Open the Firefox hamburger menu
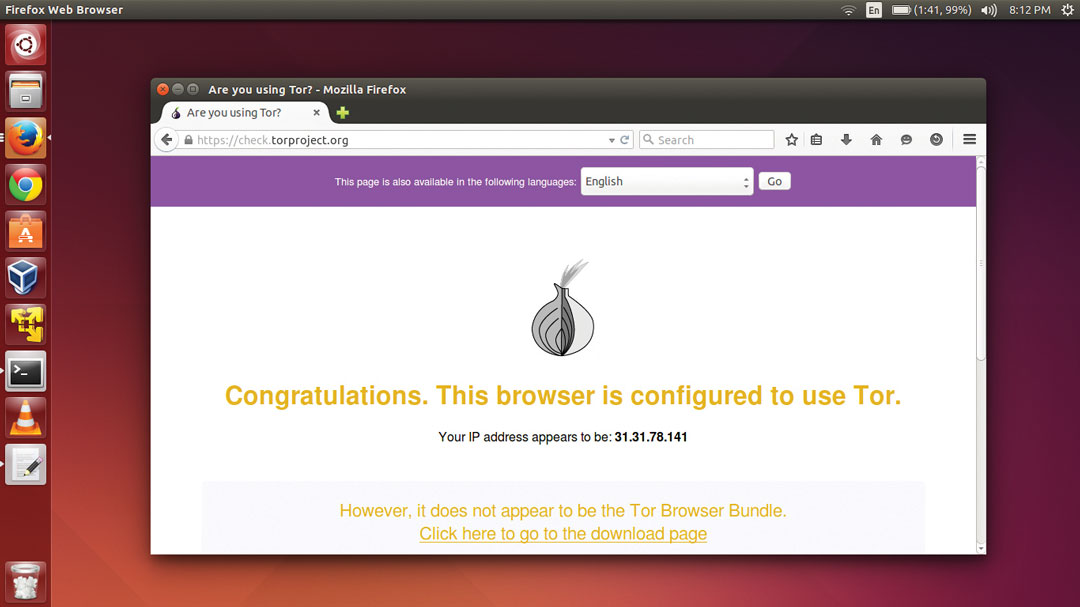 pyautogui.click(x=969, y=140)
